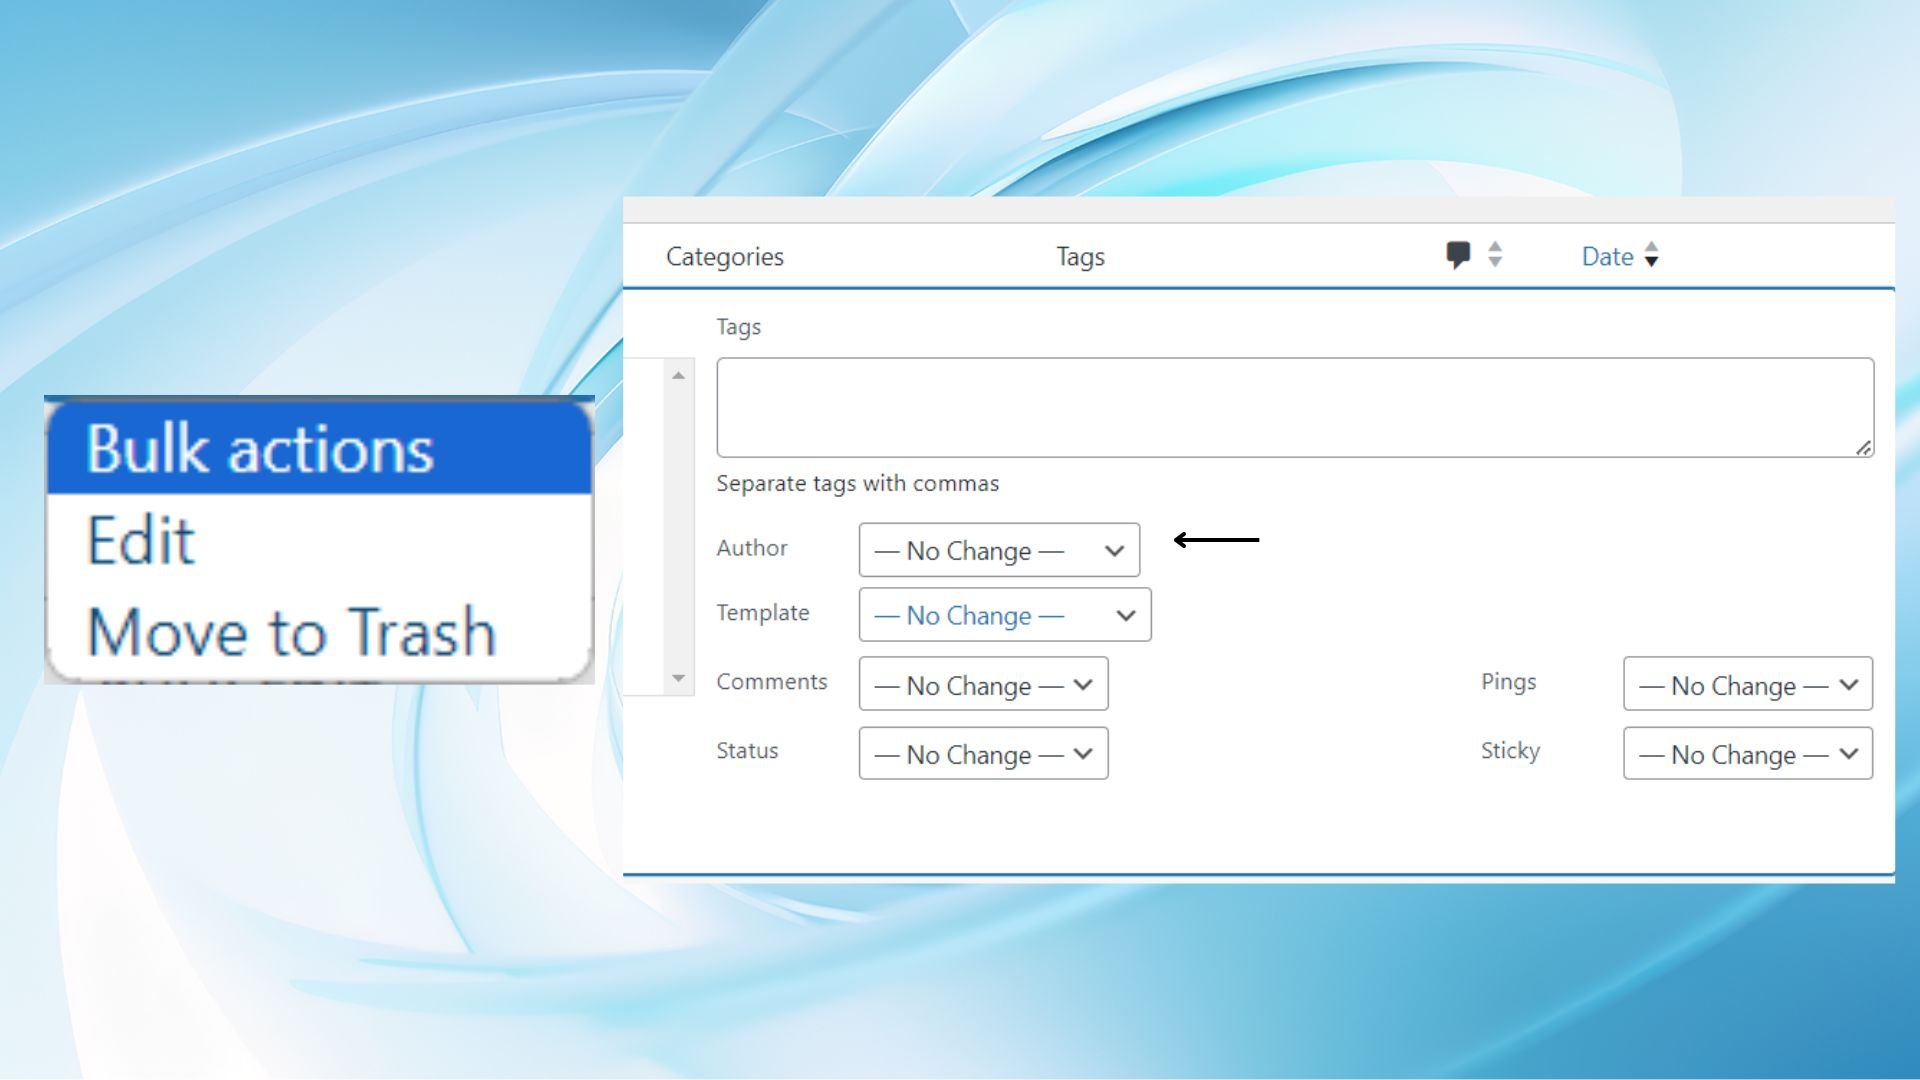Click the black arrow pointing at Author

click(x=1216, y=540)
